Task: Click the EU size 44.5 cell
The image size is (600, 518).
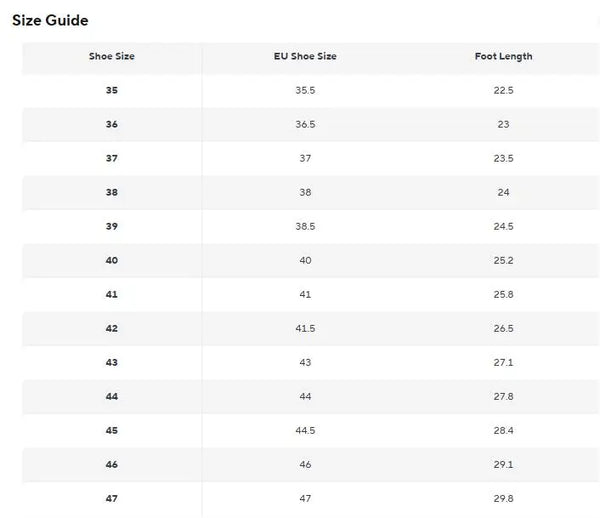Action: [x=305, y=430]
